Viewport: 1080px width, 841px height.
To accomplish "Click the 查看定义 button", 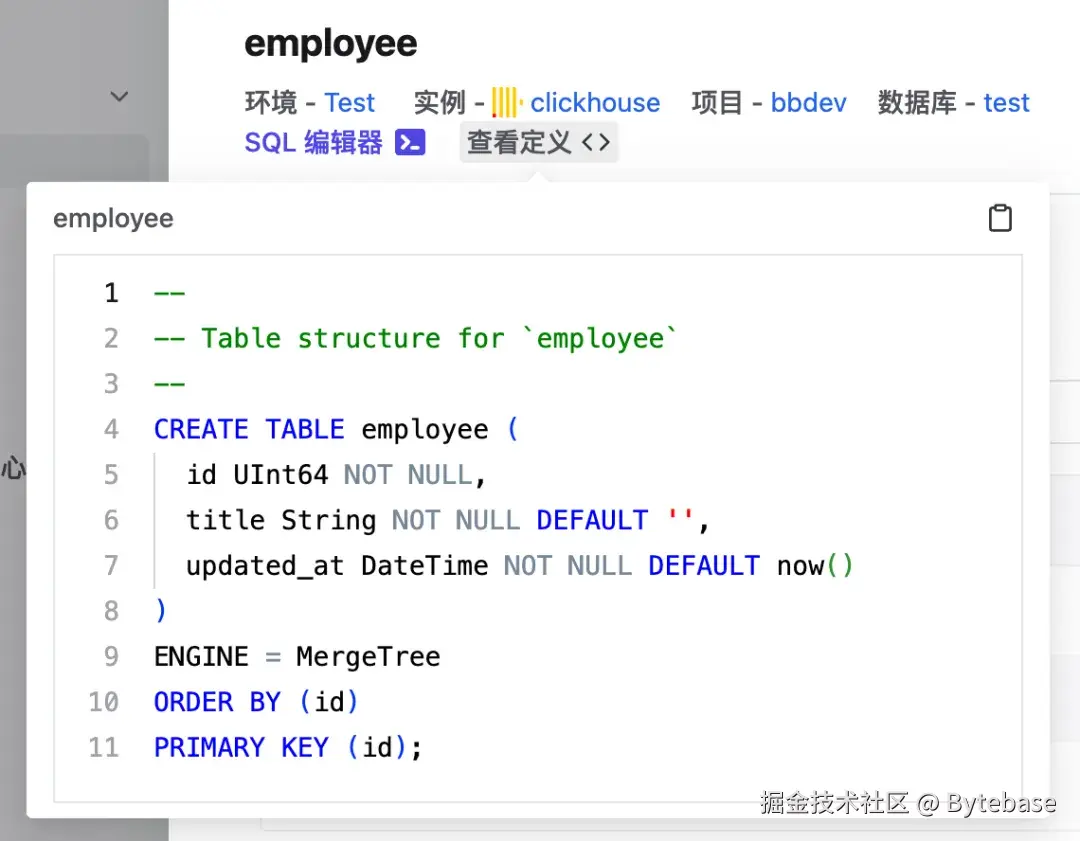I will [x=539, y=143].
